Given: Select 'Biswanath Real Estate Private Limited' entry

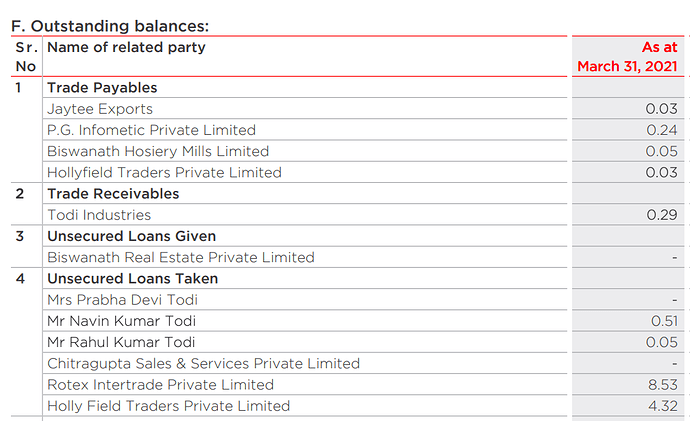Looking at the screenshot, I should click(180, 257).
